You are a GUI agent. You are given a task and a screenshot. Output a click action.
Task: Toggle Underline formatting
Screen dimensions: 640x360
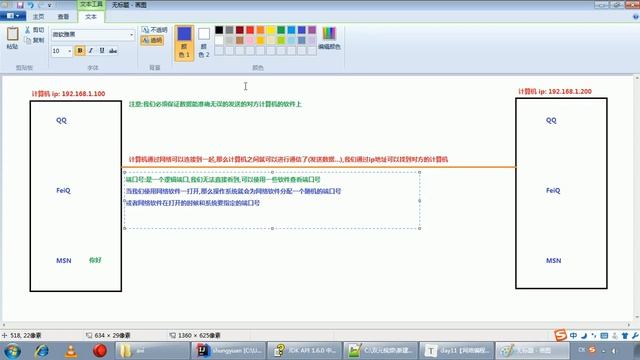(102, 50)
